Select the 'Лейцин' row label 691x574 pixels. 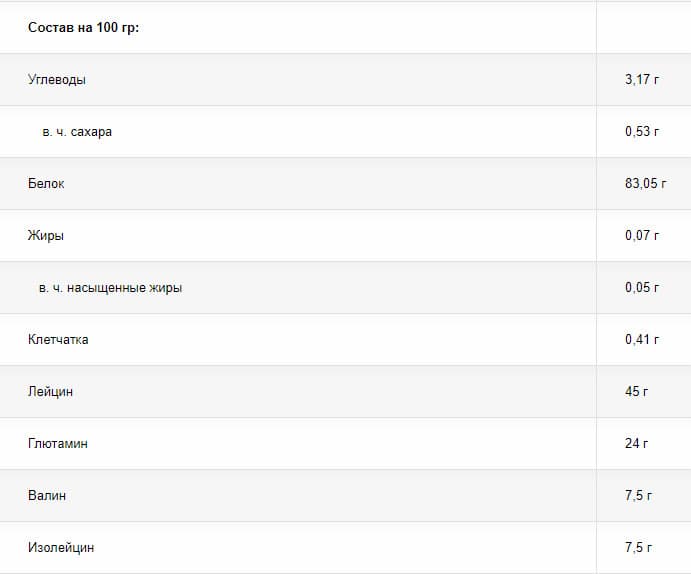pos(50,392)
